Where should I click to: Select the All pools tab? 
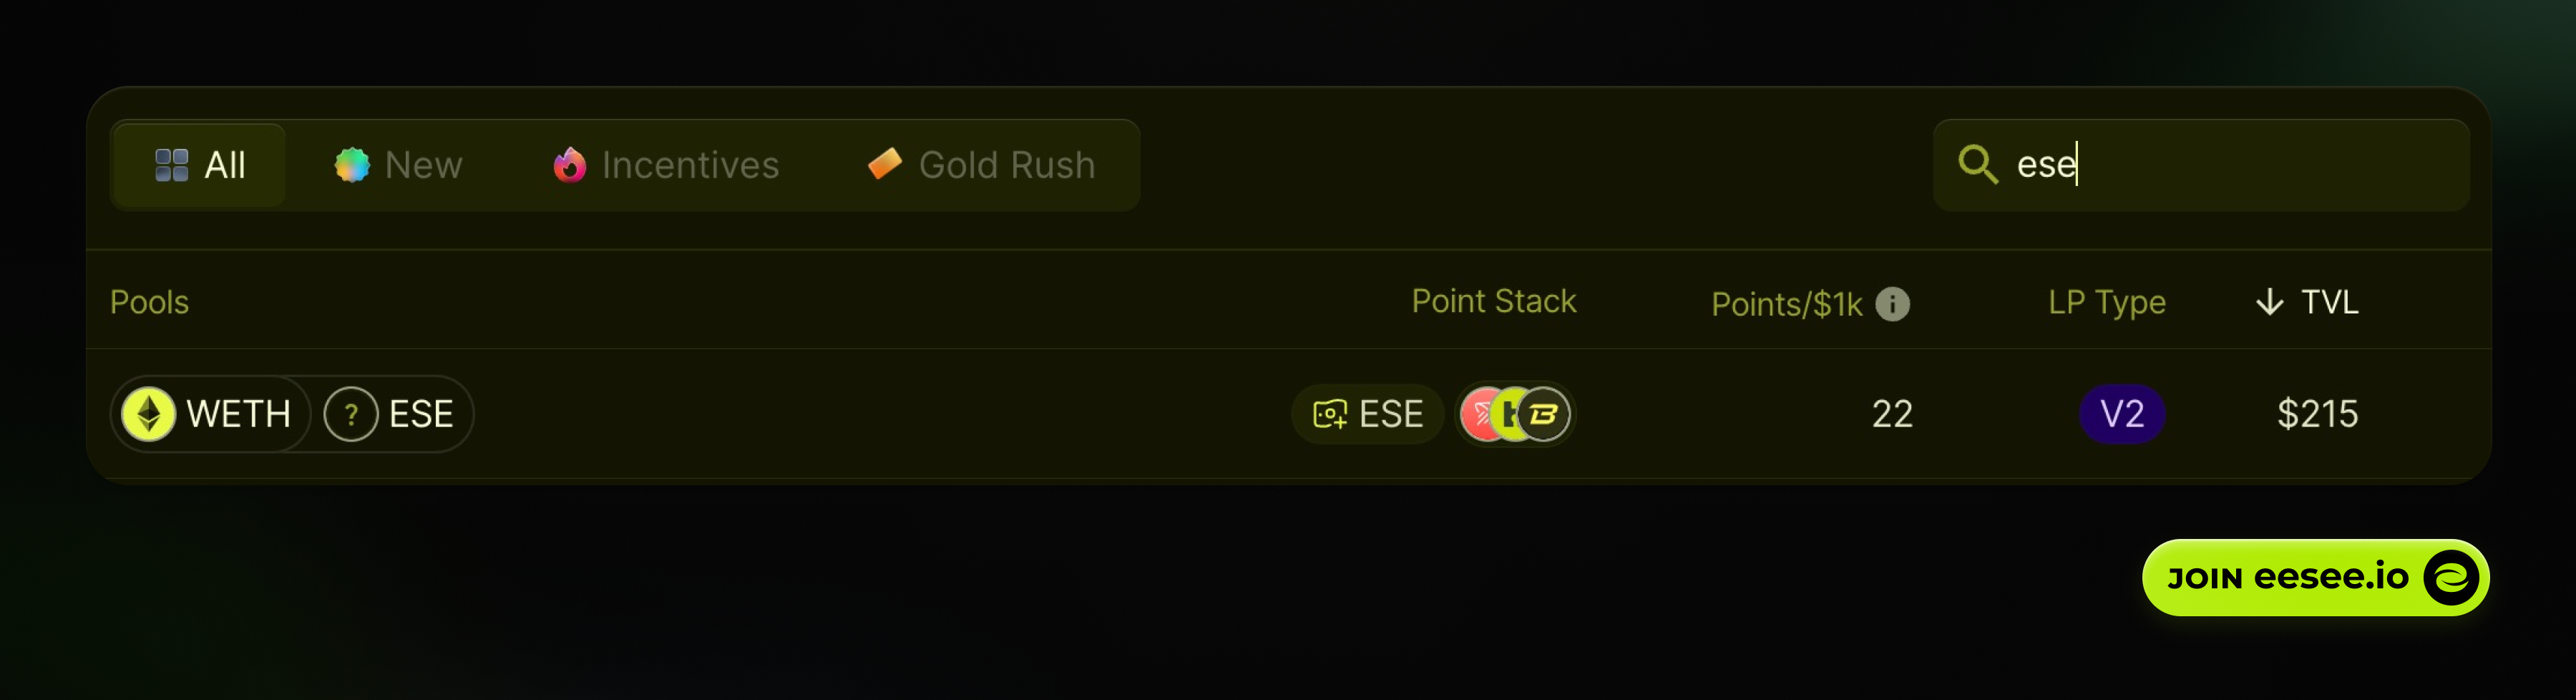[x=199, y=165]
